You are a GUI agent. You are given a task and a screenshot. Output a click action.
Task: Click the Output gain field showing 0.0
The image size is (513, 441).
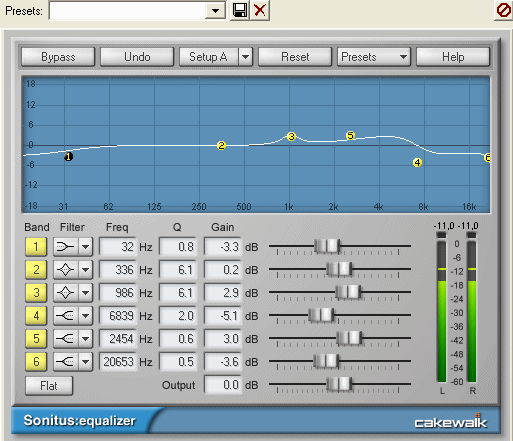click(223, 385)
